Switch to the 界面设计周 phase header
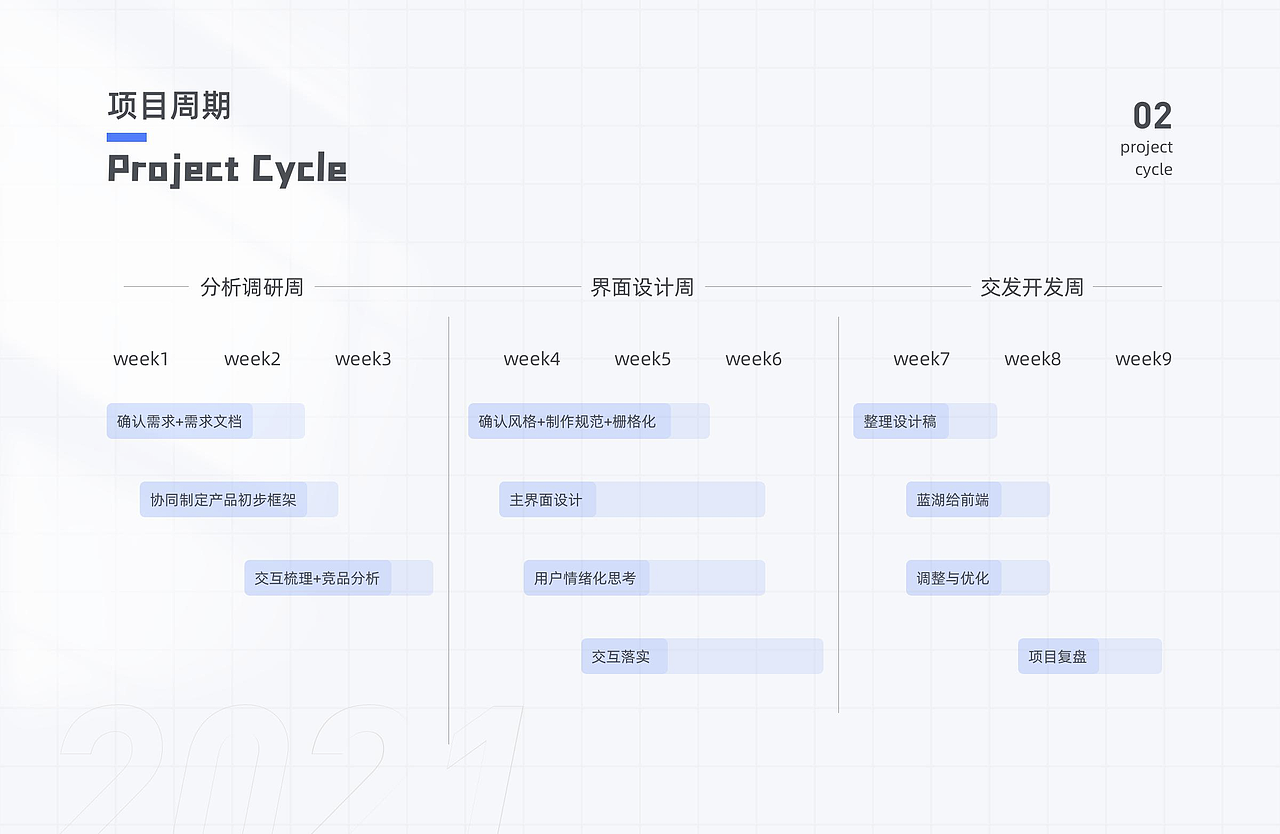This screenshot has height=834, width=1280. point(642,288)
